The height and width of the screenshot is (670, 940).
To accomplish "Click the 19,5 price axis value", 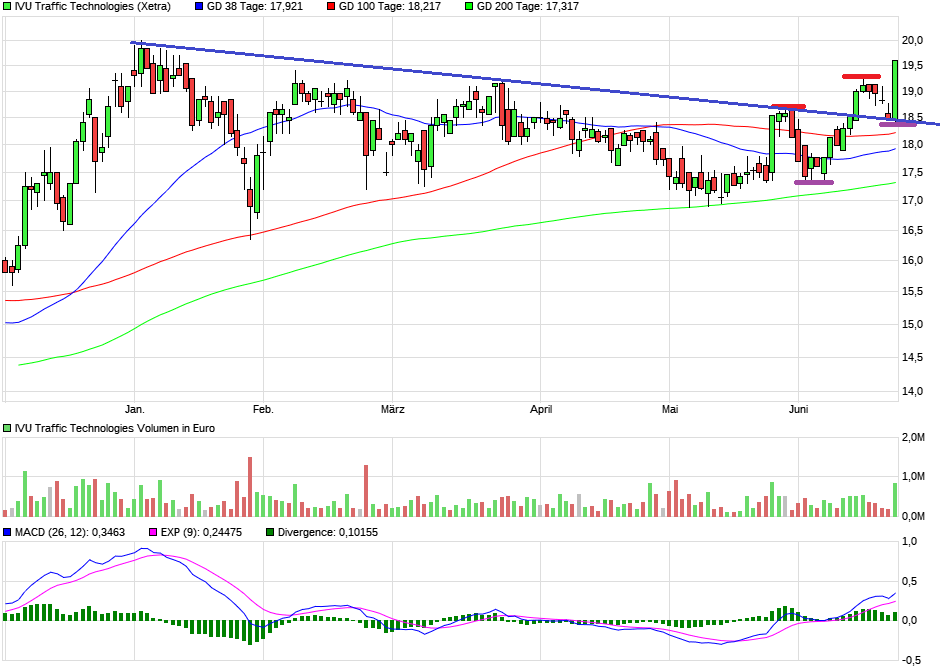I will (x=912, y=65).
